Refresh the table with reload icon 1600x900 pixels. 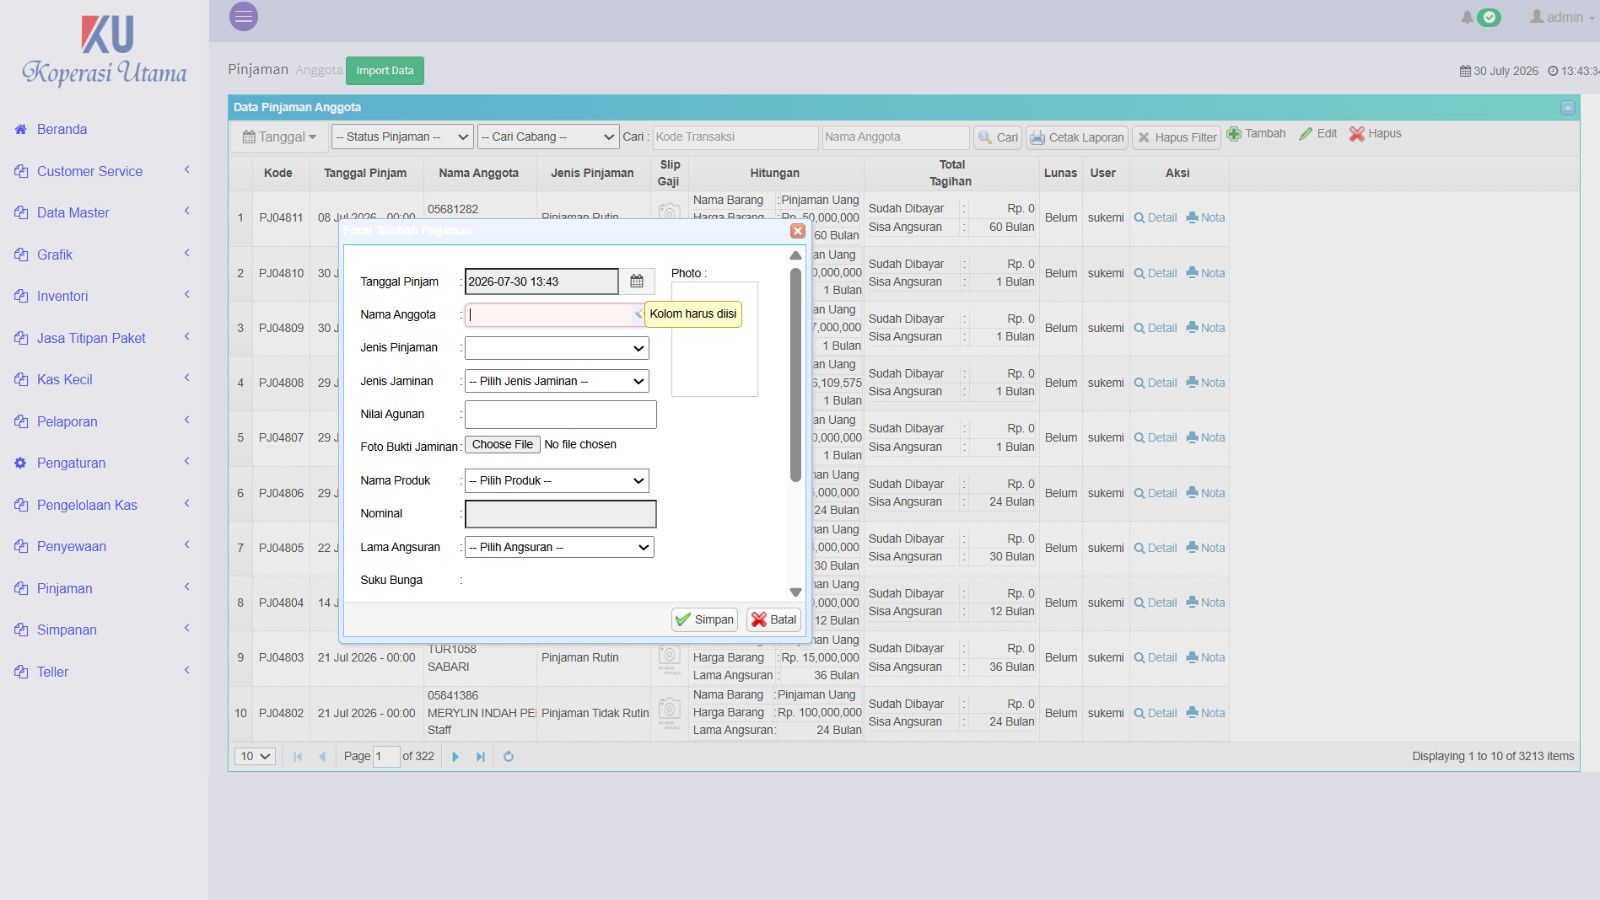click(508, 757)
